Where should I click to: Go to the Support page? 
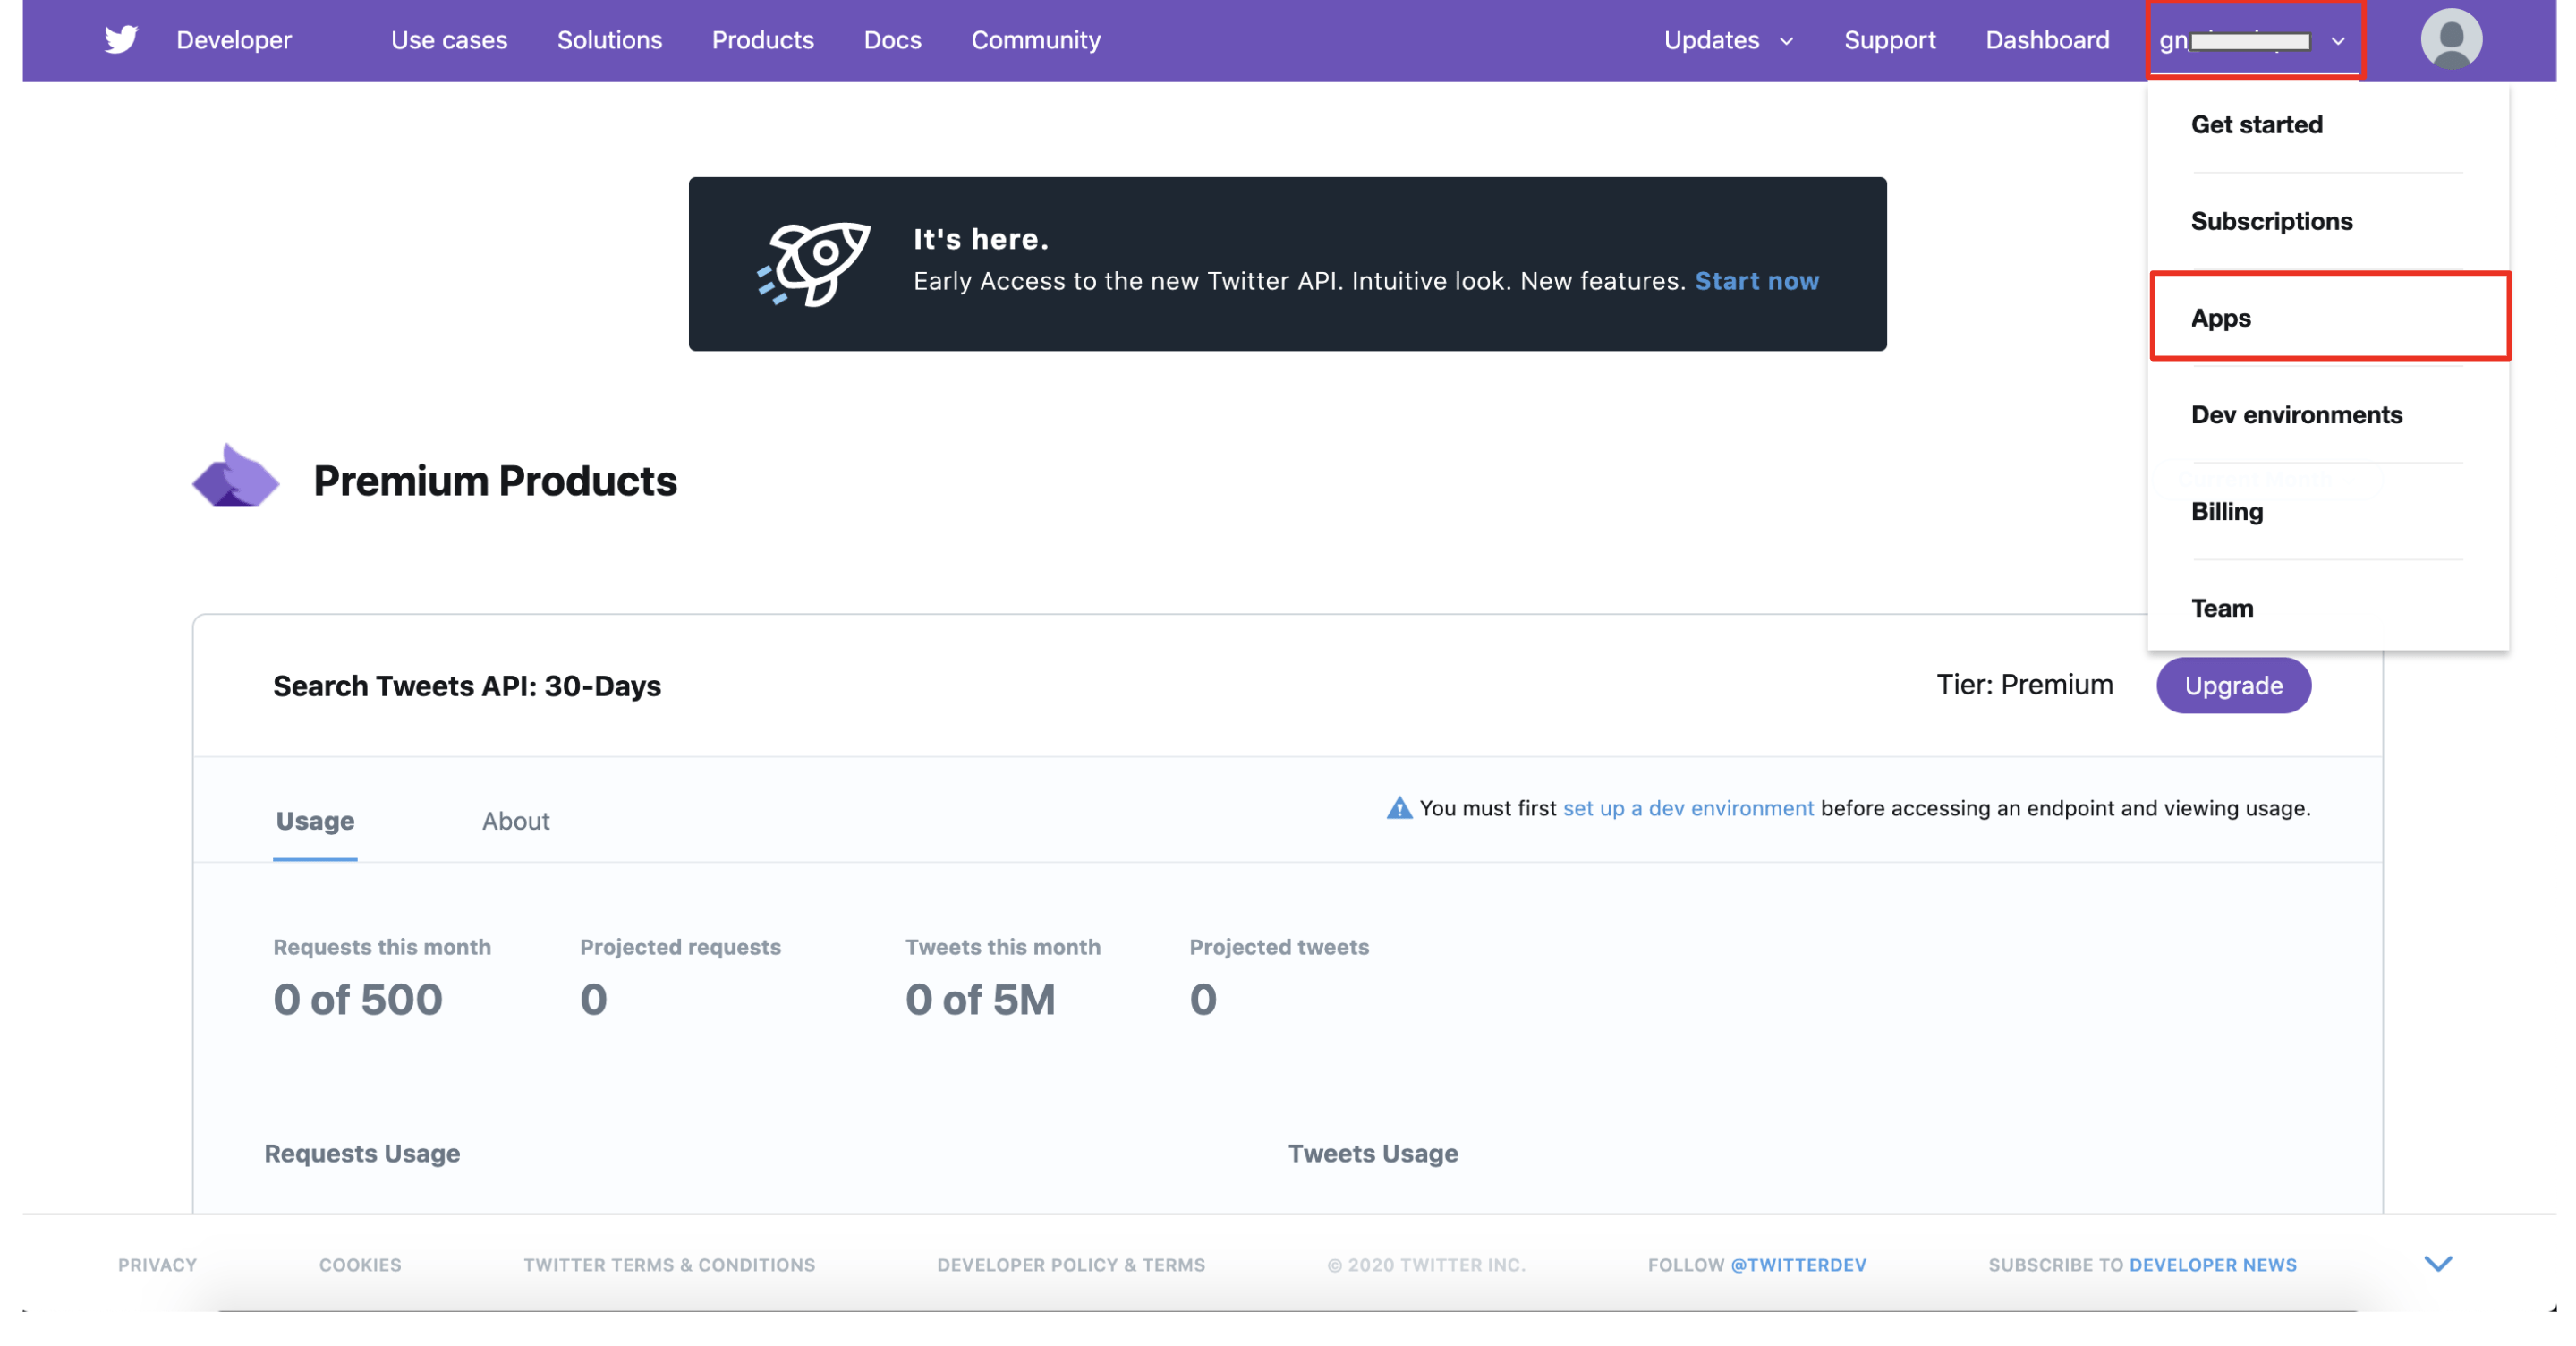pos(1889,40)
